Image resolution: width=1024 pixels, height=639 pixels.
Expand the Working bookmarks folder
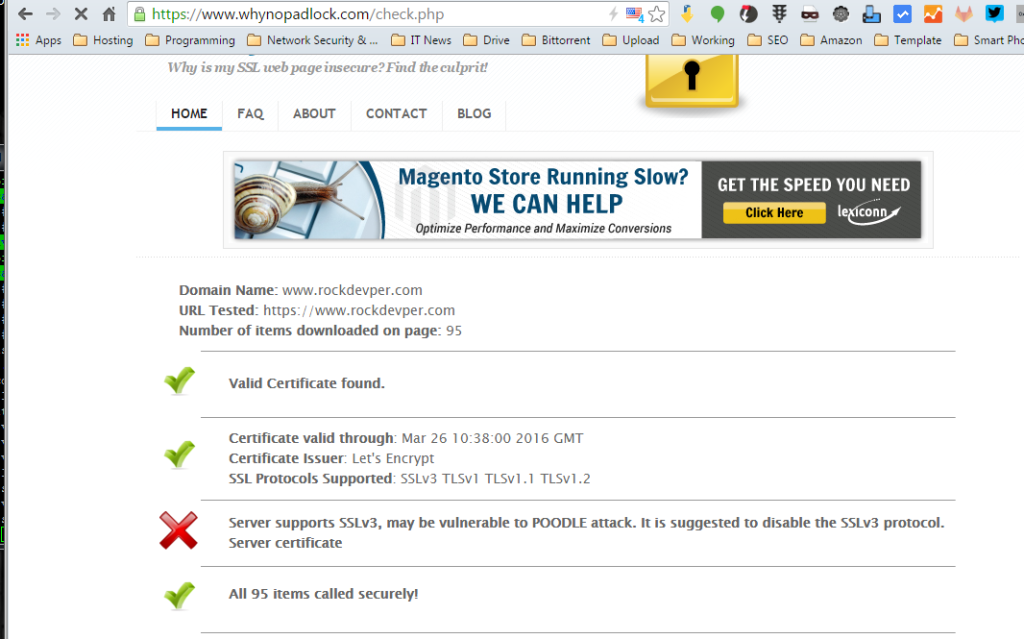pos(703,41)
